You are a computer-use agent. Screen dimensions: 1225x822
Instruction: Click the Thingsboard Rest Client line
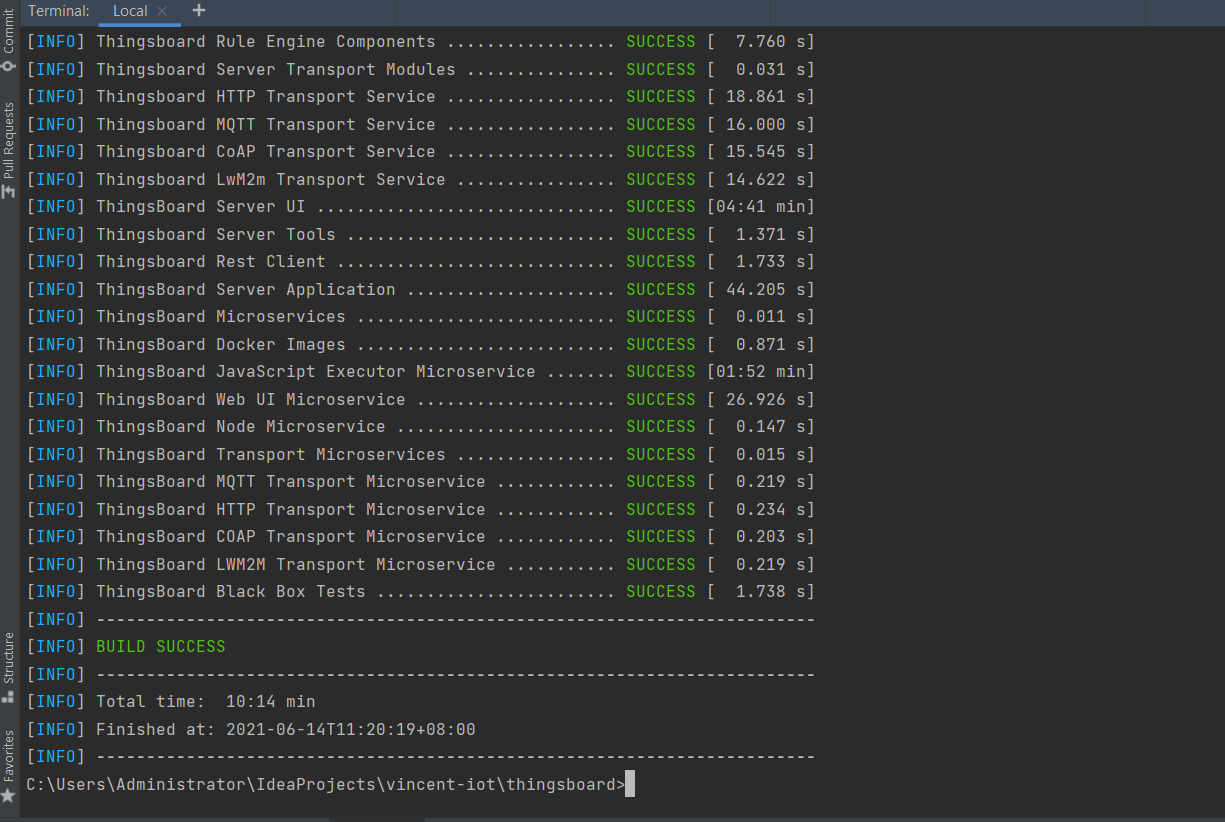coord(421,262)
